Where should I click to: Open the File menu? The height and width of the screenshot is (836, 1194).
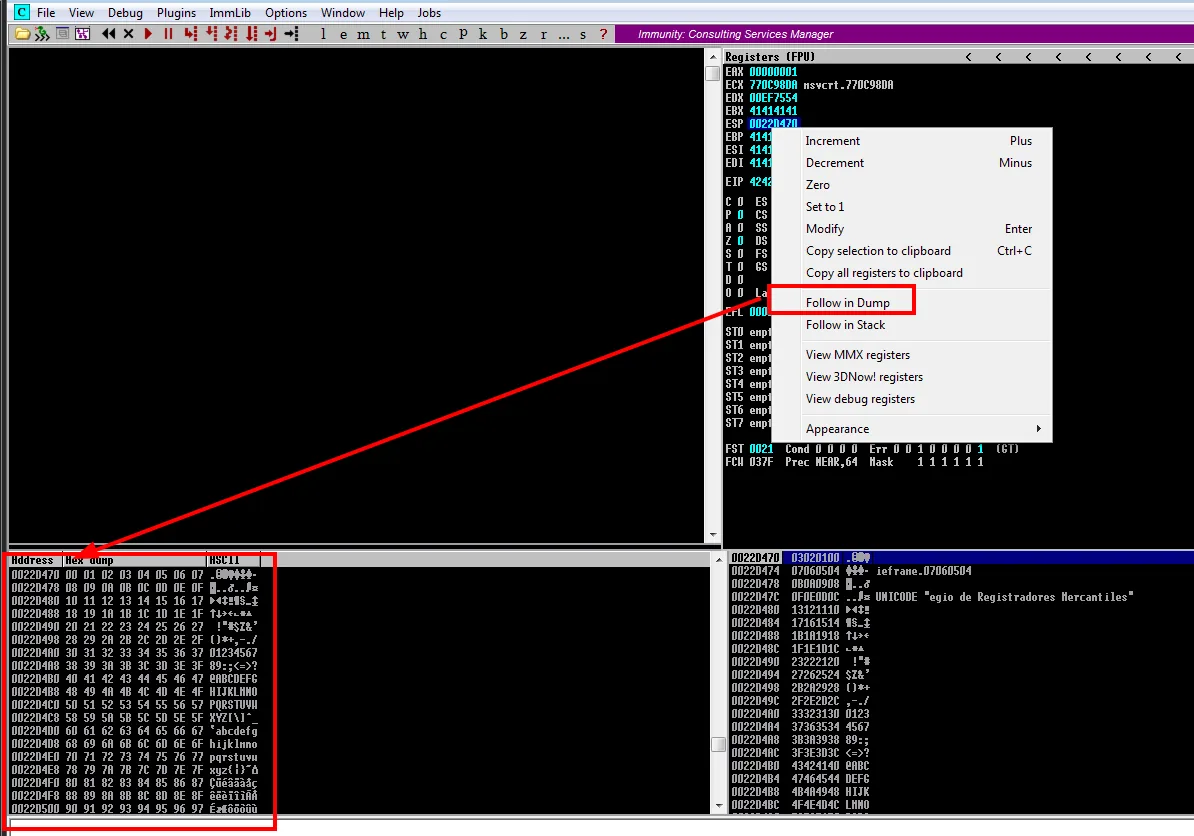click(x=46, y=12)
